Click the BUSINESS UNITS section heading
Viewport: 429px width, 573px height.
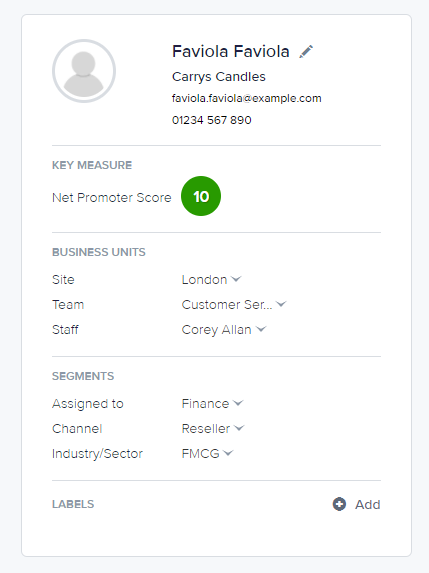pos(99,252)
